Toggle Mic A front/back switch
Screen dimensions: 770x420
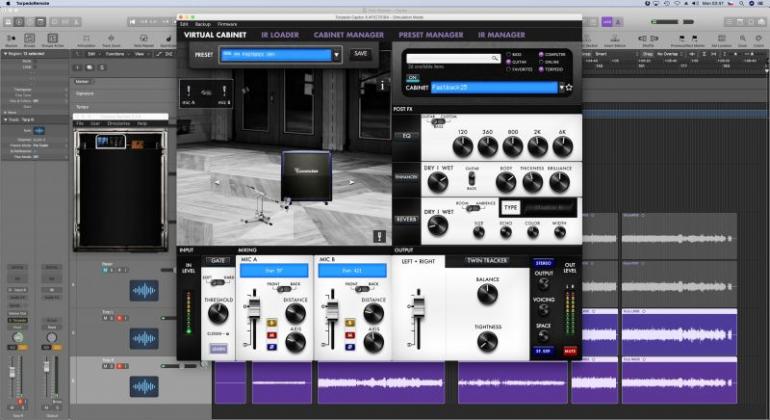pyautogui.click(x=284, y=289)
